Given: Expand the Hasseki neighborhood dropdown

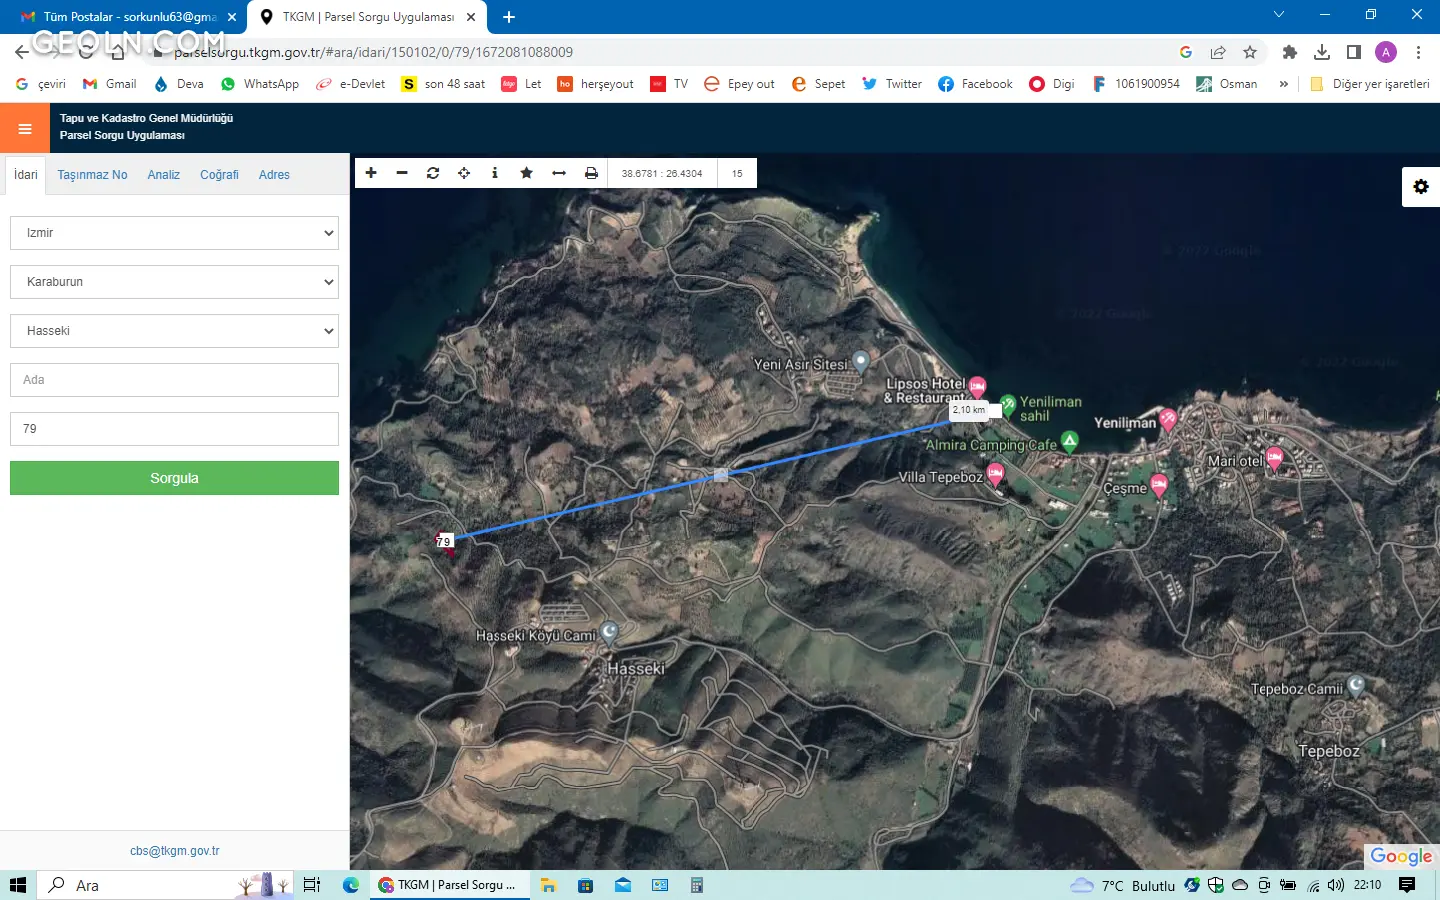Looking at the screenshot, I should click(x=174, y=331).
